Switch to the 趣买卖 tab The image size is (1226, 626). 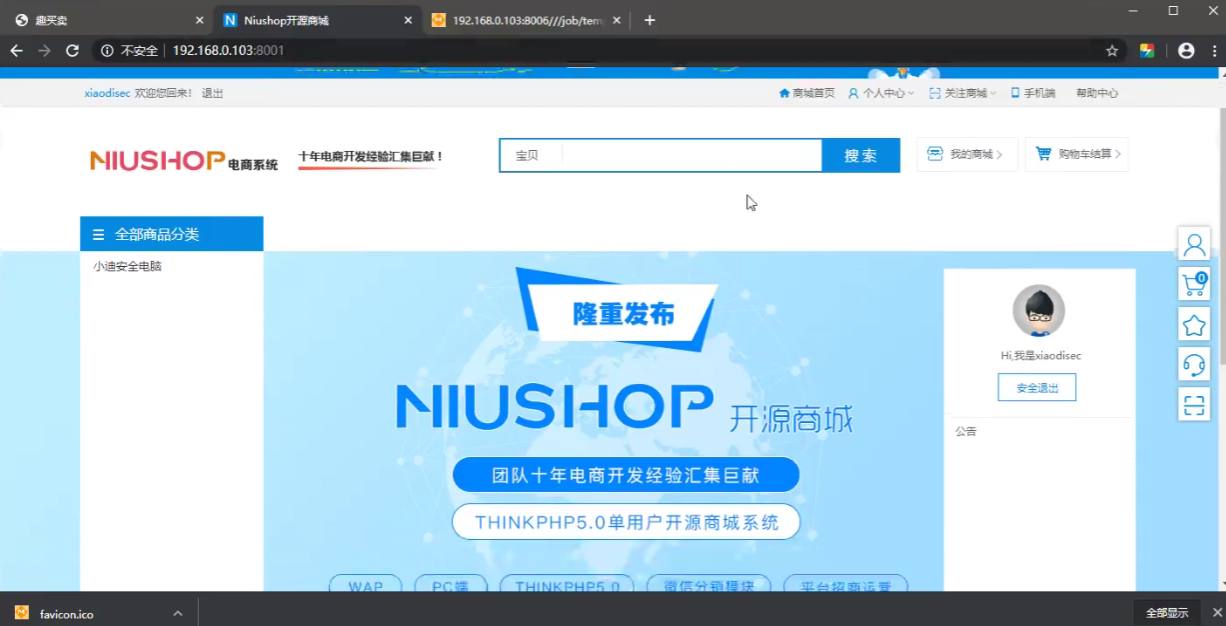click(x=108, y=20)
